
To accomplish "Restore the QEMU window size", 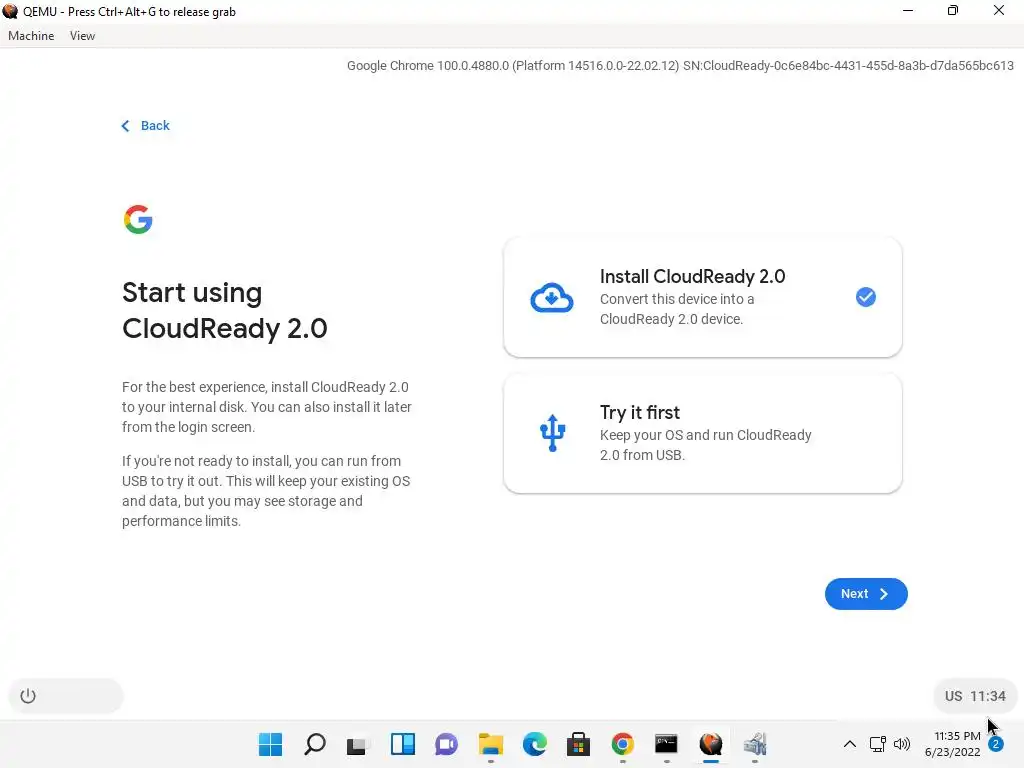I will click(x=953, y=10).
